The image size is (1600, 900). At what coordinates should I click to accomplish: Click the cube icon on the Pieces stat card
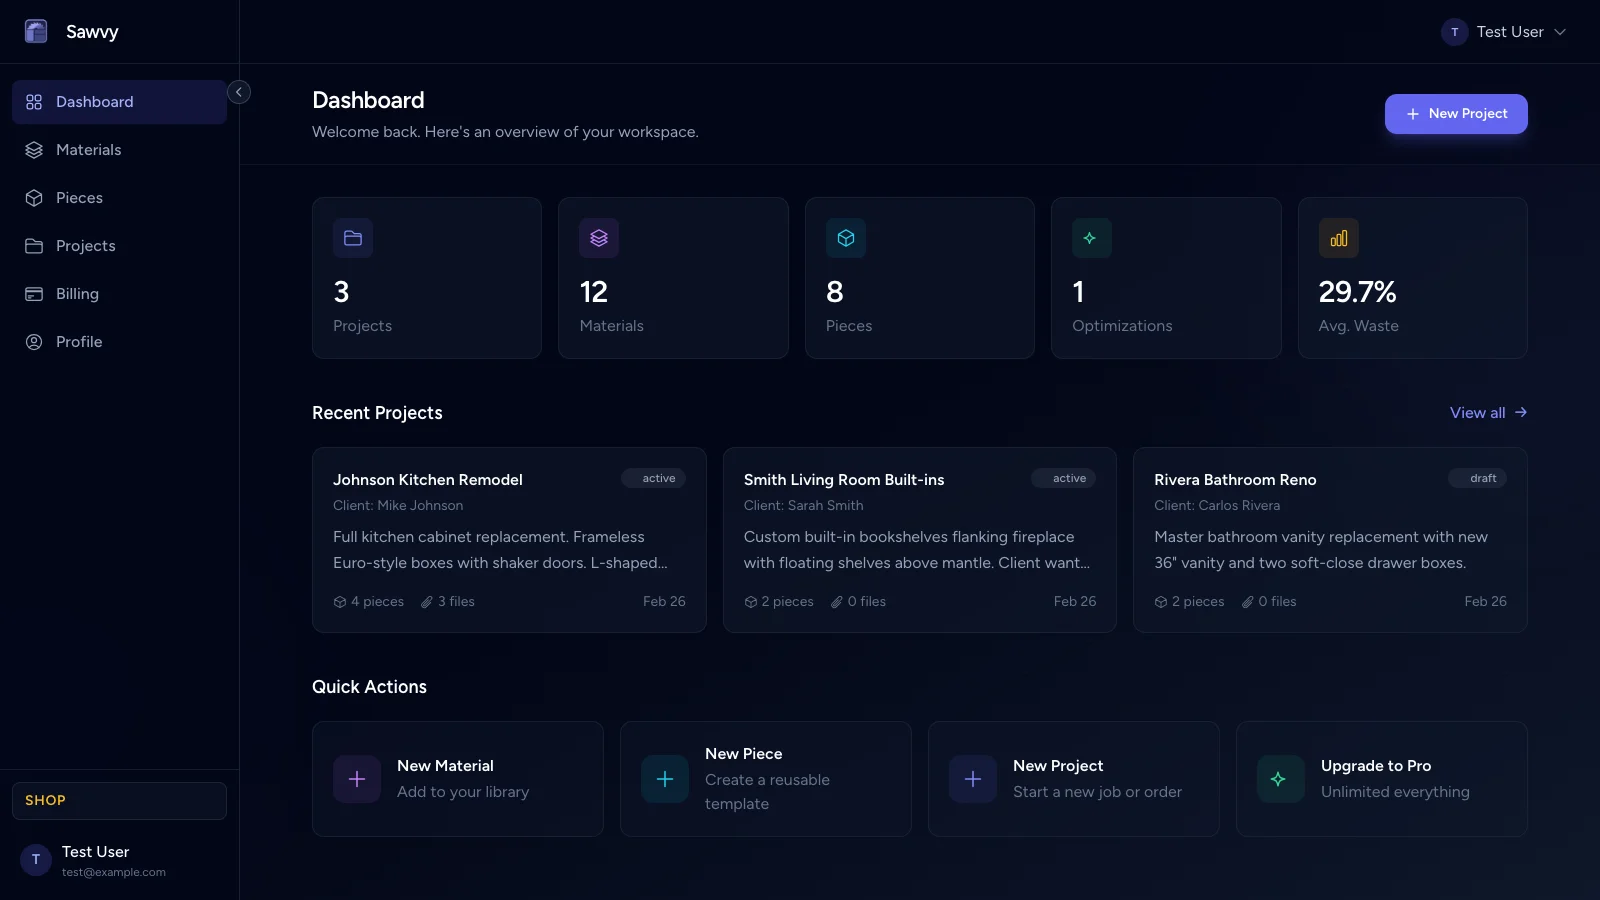click(846, 238)
